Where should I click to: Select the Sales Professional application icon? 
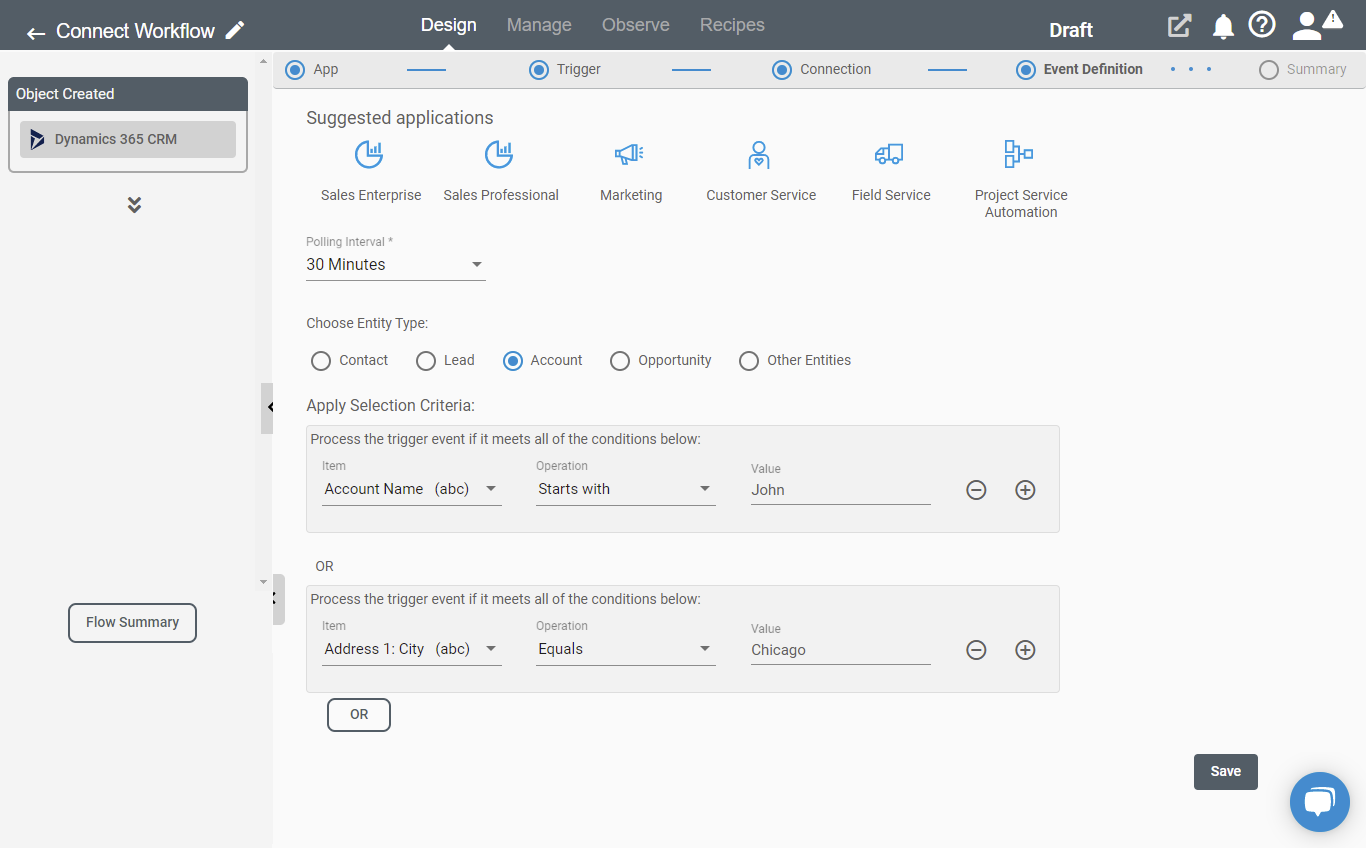coord(499,154)
